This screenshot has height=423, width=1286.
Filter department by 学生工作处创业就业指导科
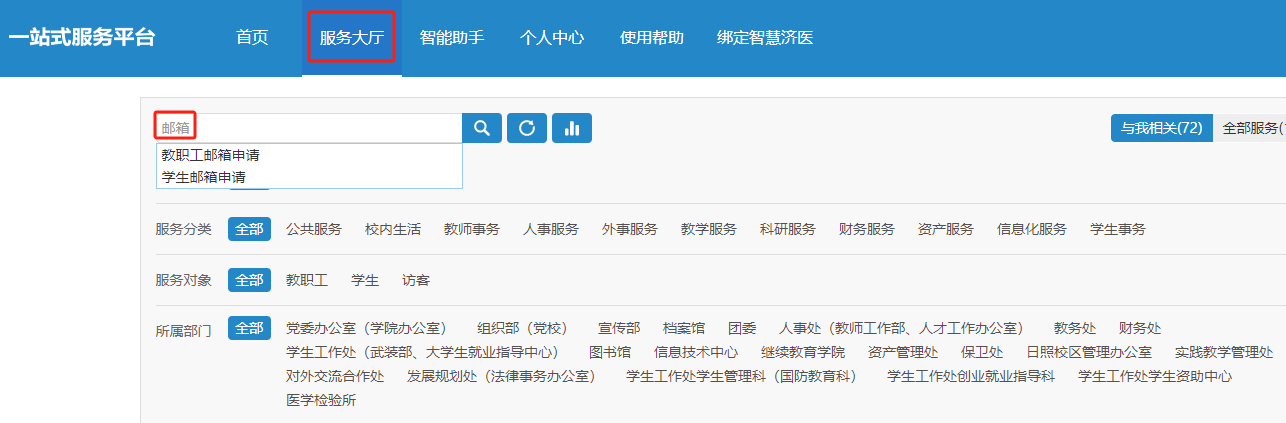(971, 376)
